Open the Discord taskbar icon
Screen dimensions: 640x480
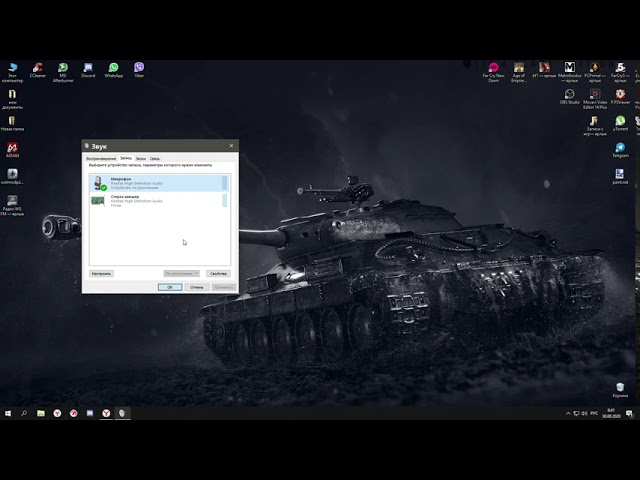(90, 413)
